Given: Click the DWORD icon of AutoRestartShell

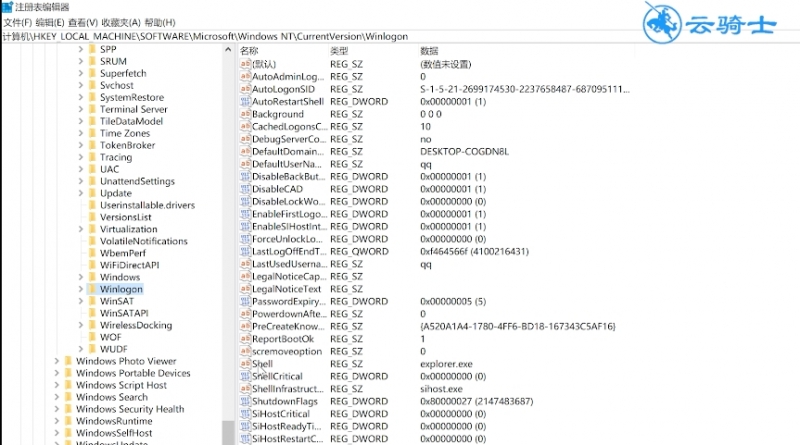Looking at the screenshot, I should 245,102.
